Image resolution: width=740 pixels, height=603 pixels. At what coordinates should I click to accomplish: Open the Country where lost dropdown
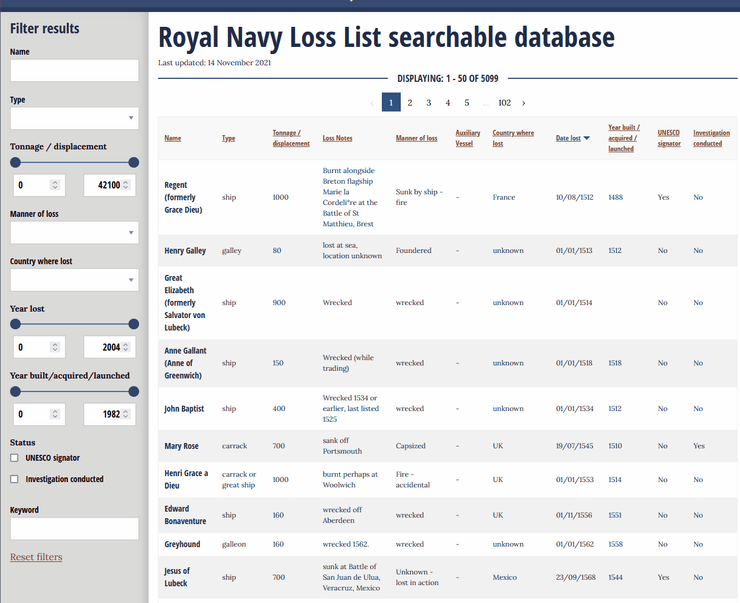[x=74, y=281]
